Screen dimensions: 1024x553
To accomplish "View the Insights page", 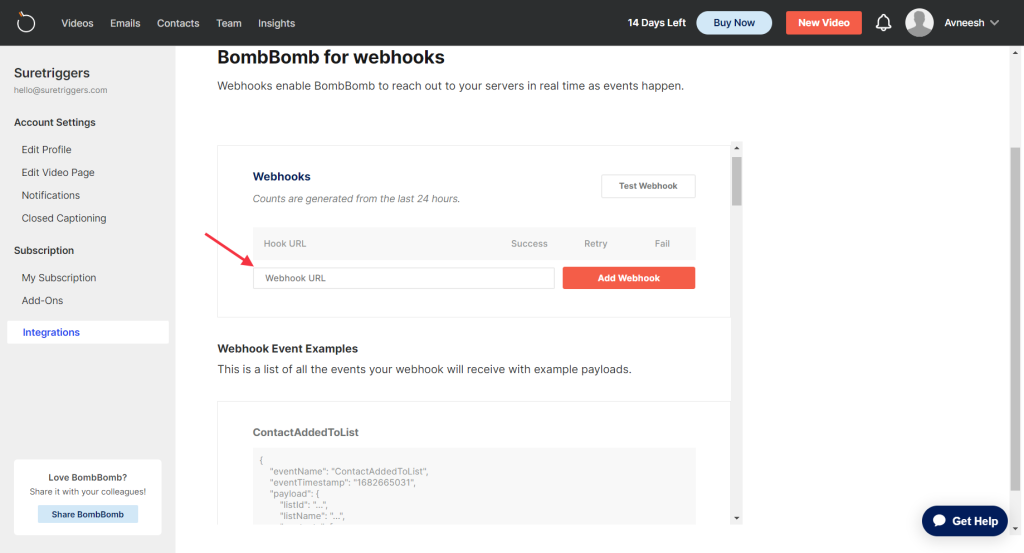I will point(276,23).
